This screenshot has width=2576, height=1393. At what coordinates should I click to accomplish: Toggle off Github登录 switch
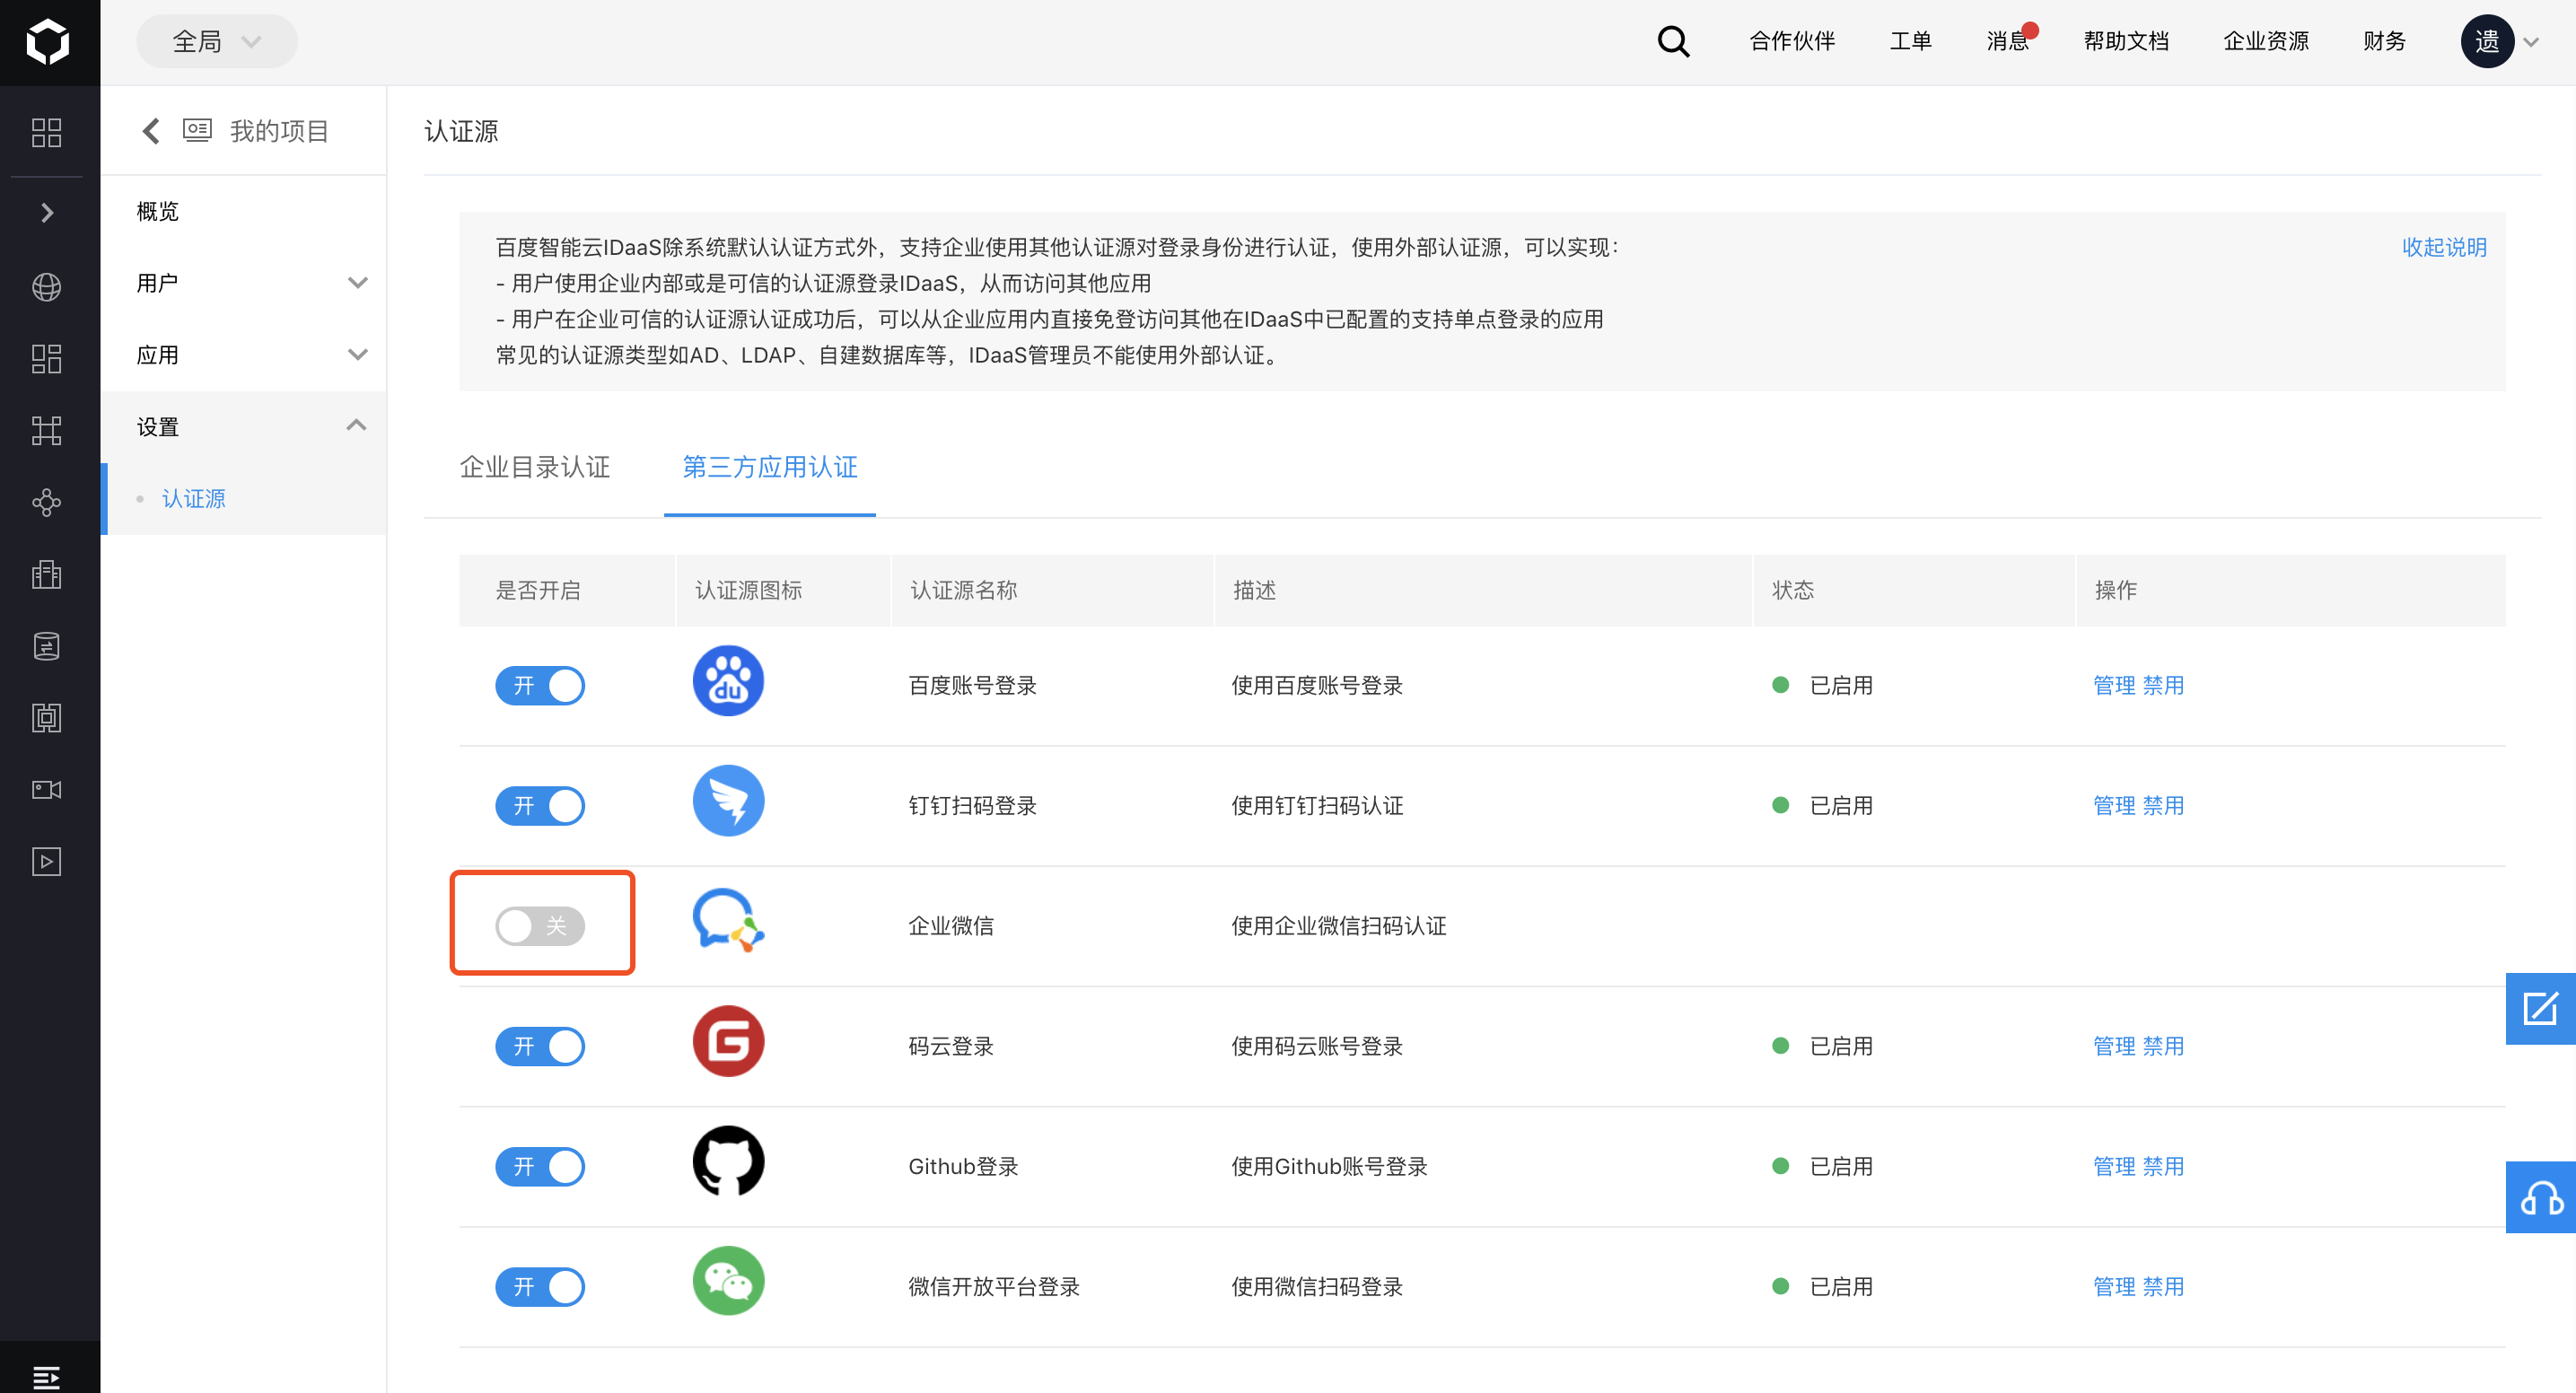tap(540, 1166)
